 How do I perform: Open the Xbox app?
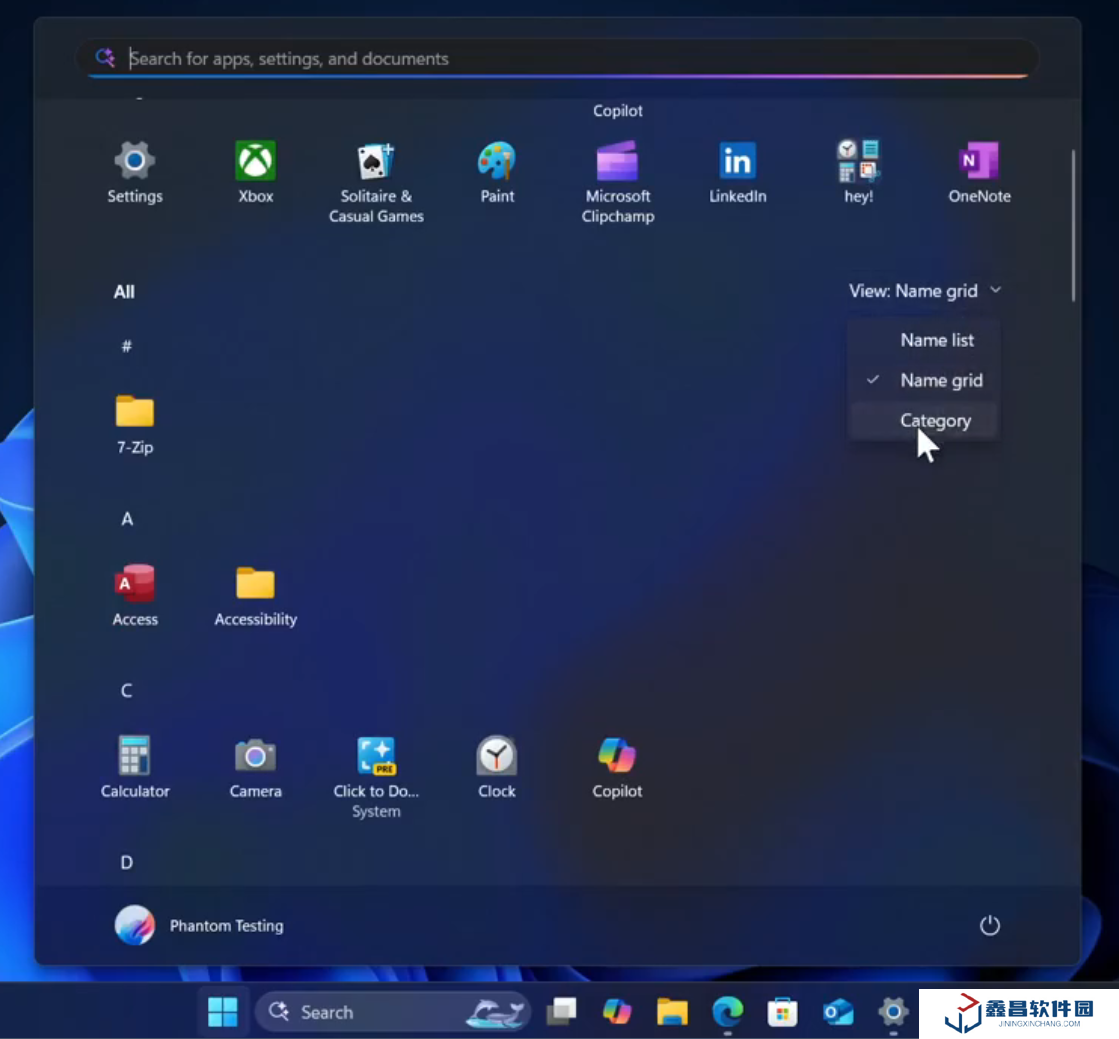pos(255,172)
